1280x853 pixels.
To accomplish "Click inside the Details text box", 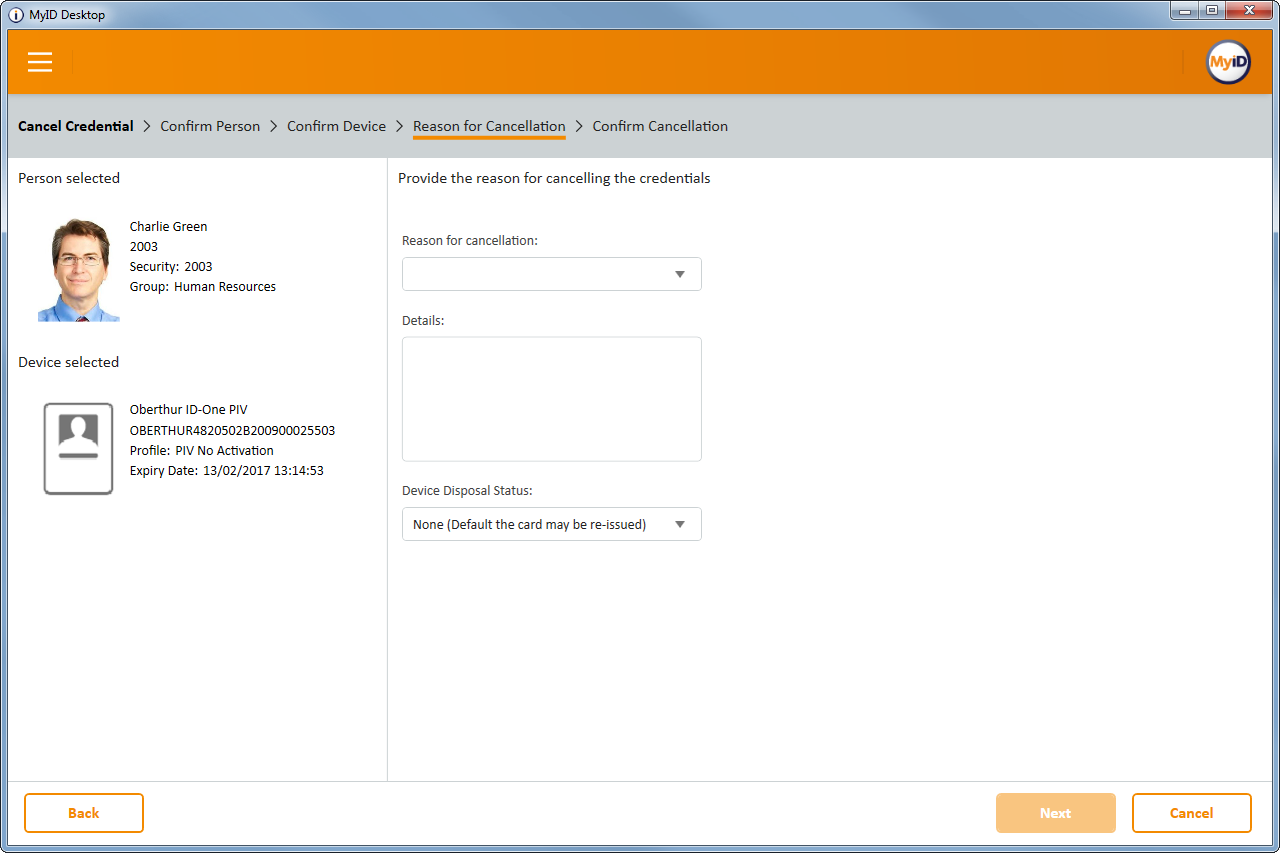I will click(x=551, y=398).
